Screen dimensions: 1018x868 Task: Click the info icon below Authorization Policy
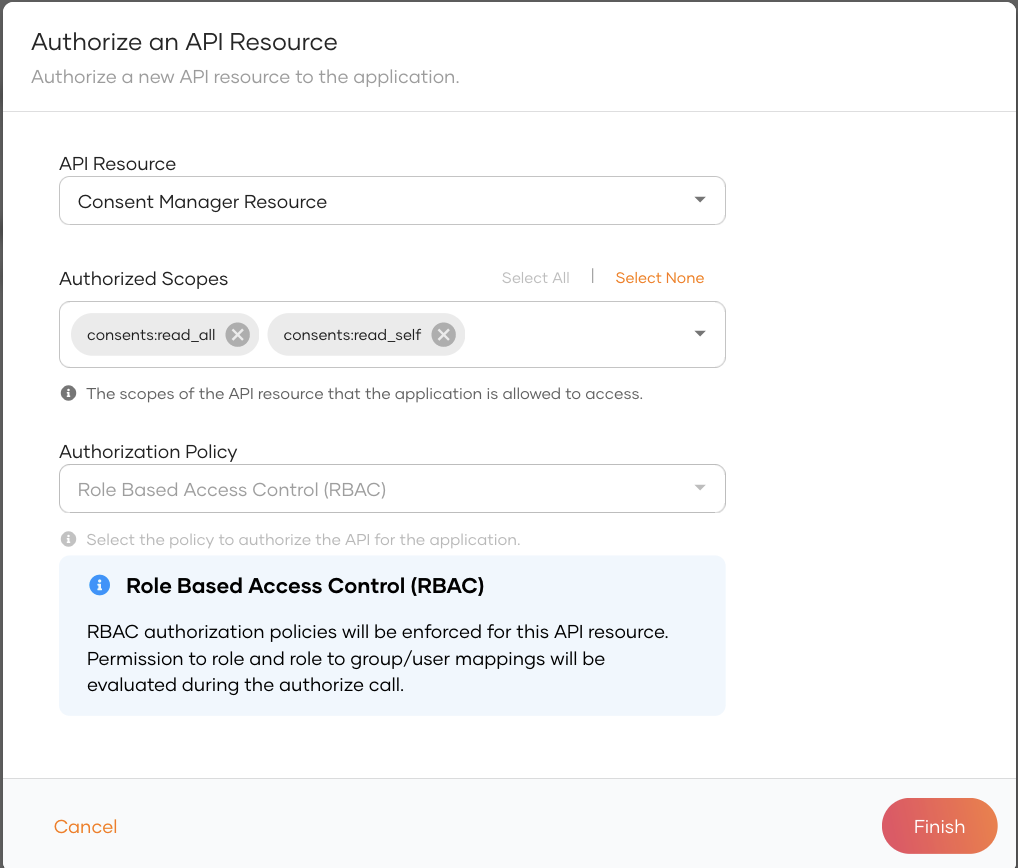(68, 539)
